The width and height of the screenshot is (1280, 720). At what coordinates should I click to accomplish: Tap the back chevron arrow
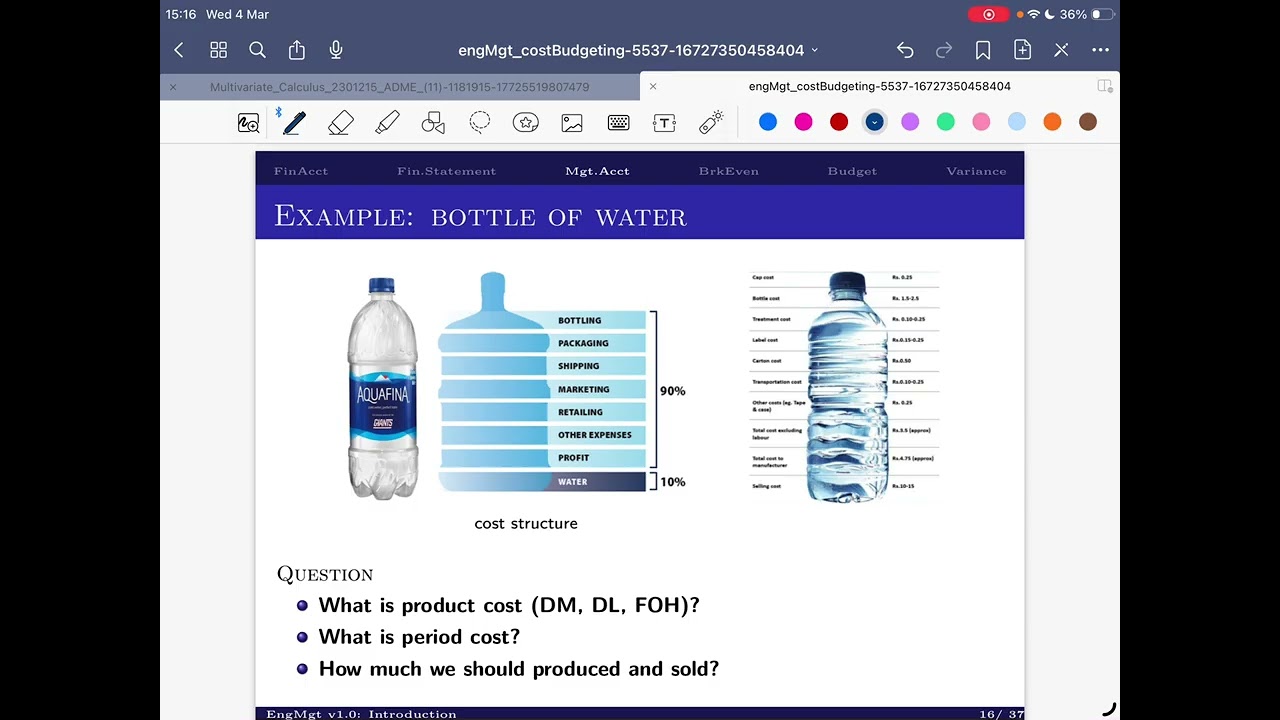179,50
